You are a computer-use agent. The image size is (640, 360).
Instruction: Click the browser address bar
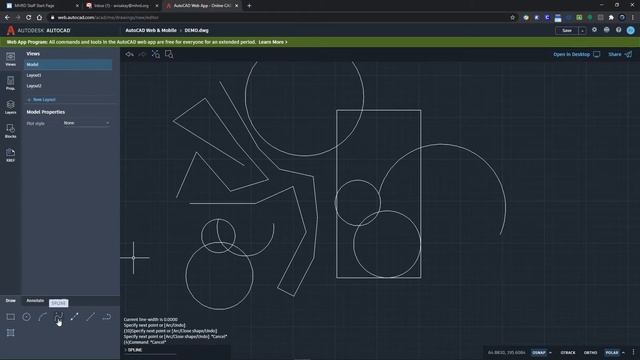(x=282, y=18)
